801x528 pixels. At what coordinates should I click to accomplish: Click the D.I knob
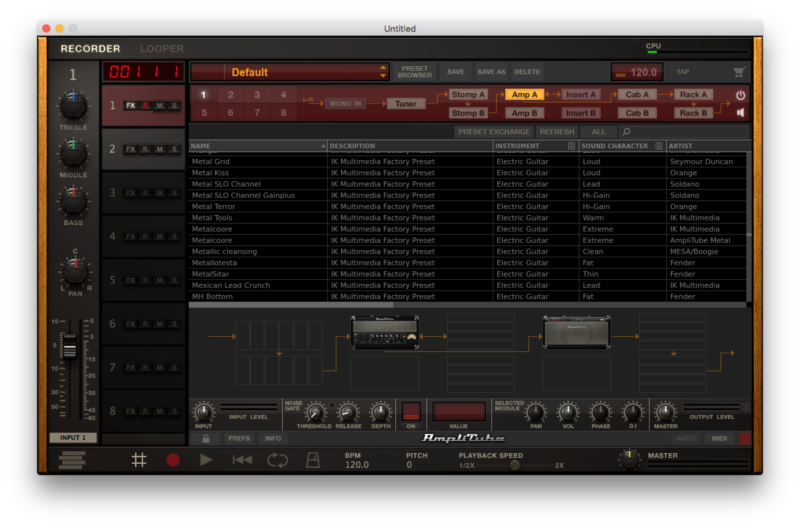(x=632, y=412)
